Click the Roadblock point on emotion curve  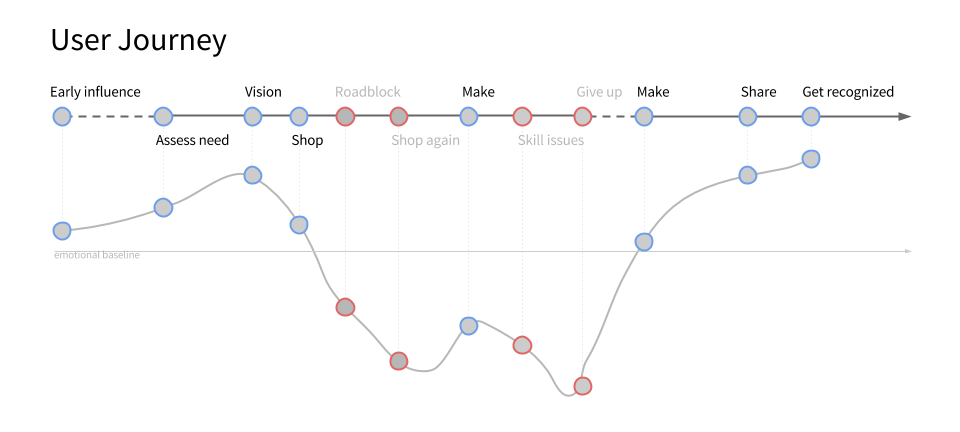click(x=345, y=307)
